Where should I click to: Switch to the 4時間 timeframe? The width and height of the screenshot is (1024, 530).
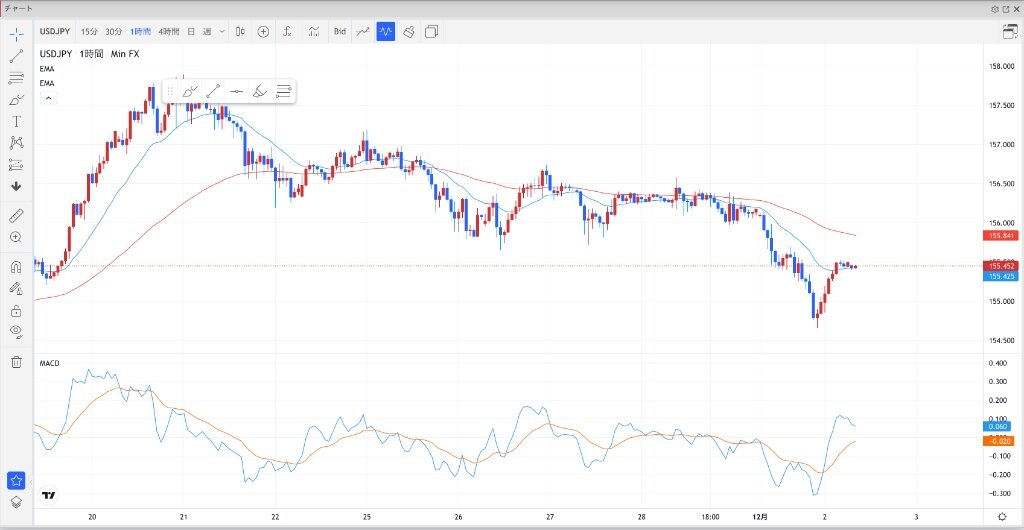[x=168, y=32]
